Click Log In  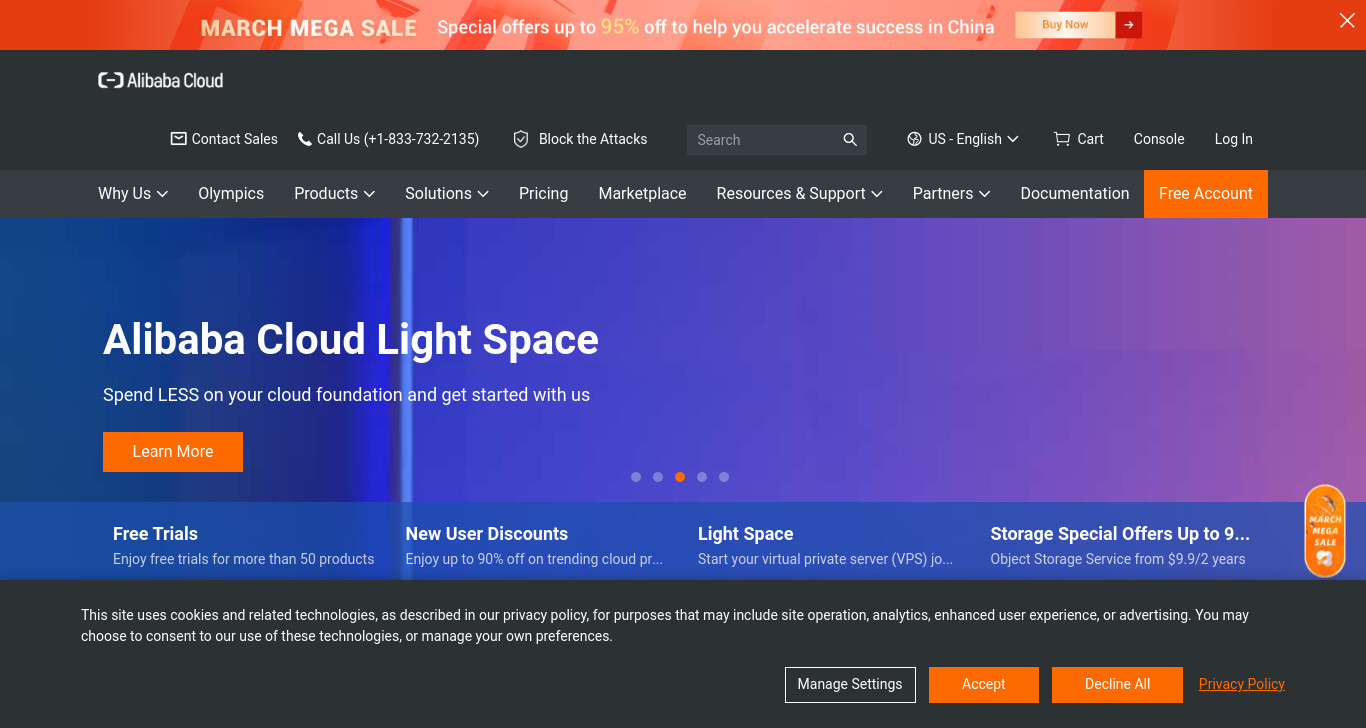tap(1234, 139)
